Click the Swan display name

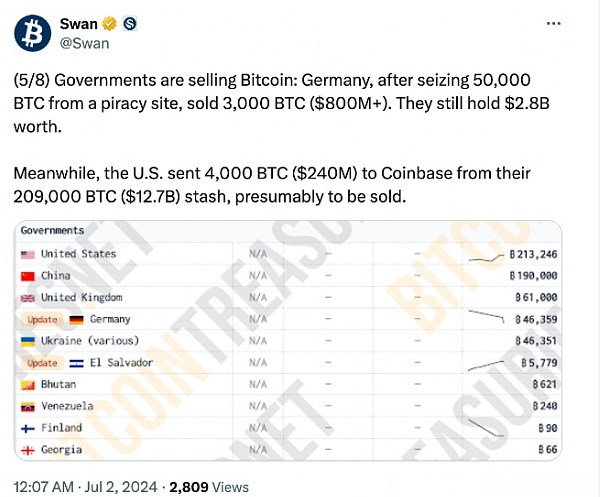(x=78, y=24)
